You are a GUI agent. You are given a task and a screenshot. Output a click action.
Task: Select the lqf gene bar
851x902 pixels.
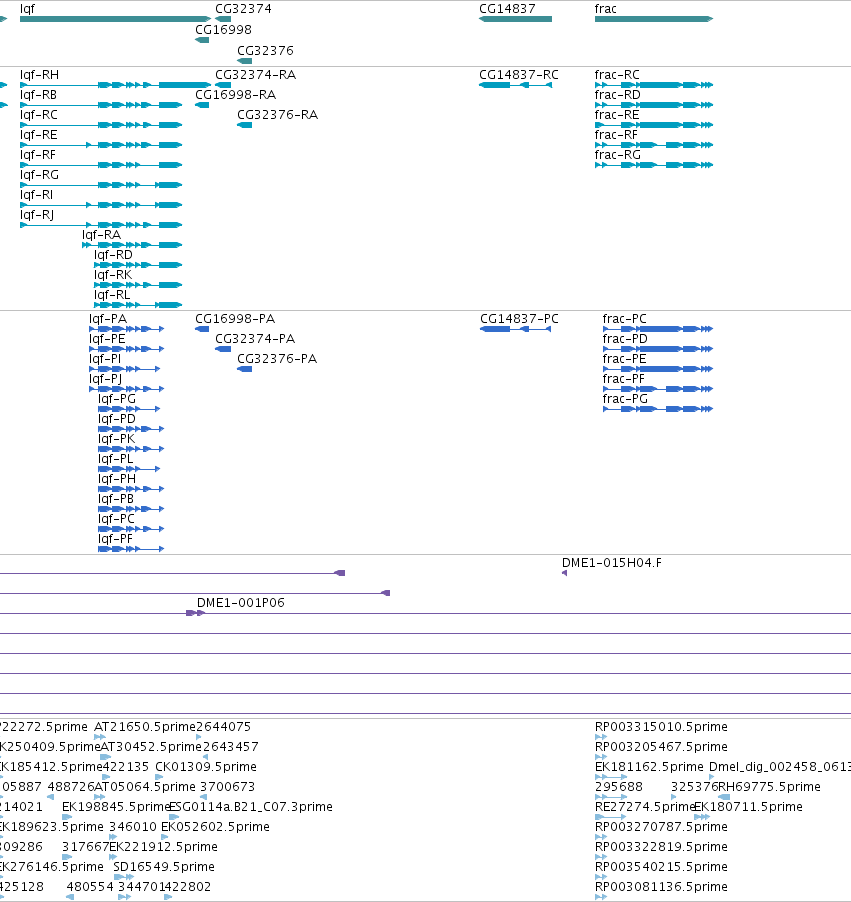click(x=115, y=19)
